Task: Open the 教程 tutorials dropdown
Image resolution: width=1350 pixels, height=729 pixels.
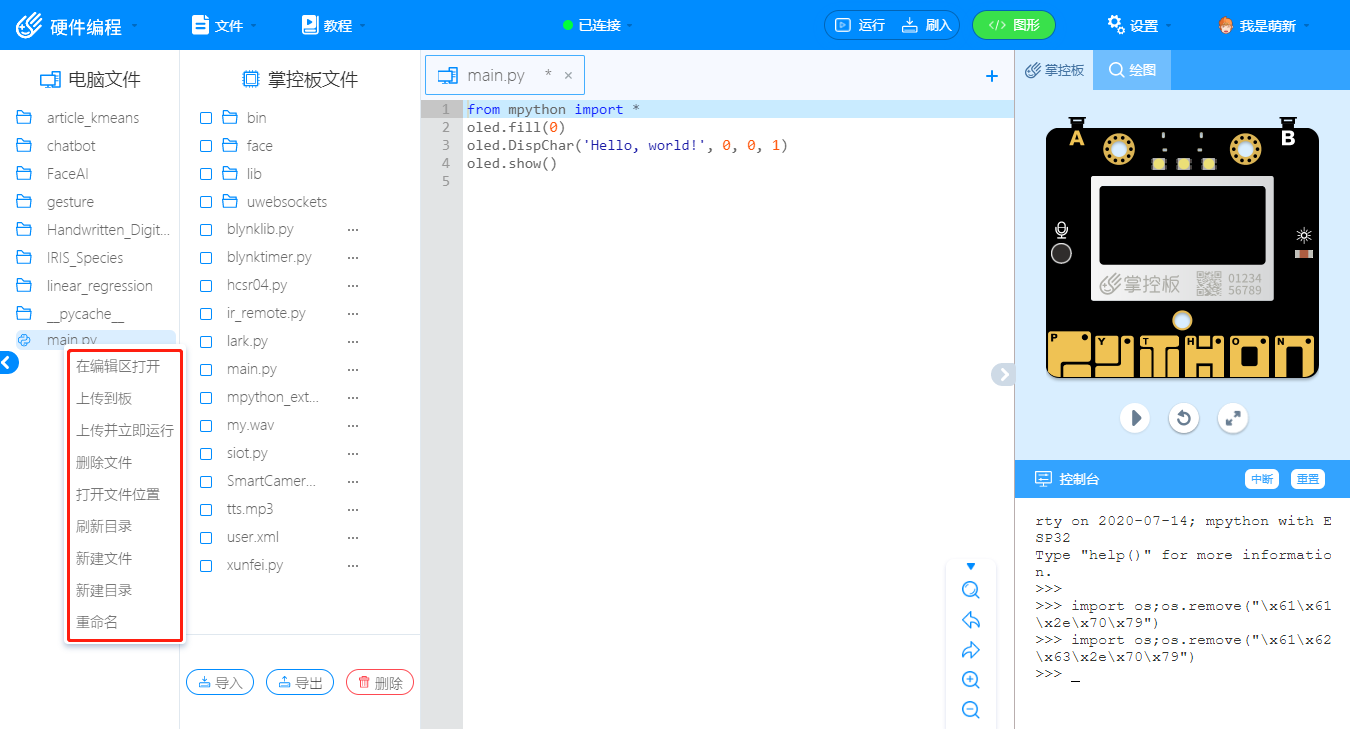Action: point(334,26)
